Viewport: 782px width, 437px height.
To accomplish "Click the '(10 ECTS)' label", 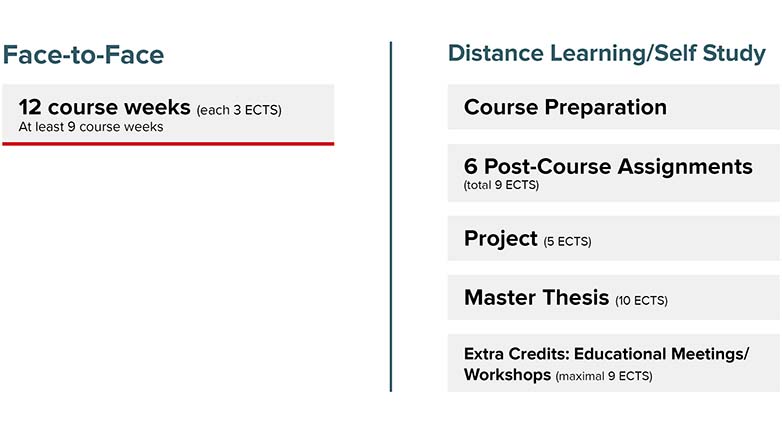I will [641, 300].
